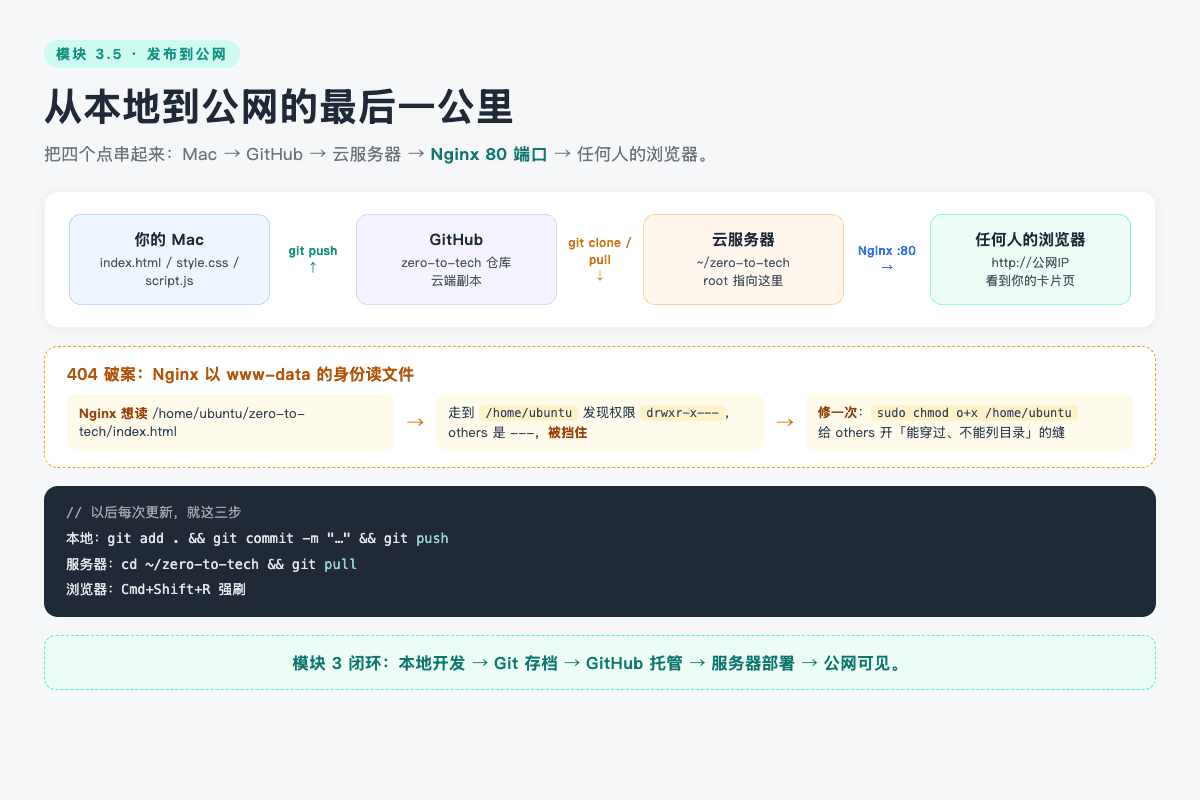Click text 云端副本 in the GitHub card
1200x800 pixels.
pos(456,281)
